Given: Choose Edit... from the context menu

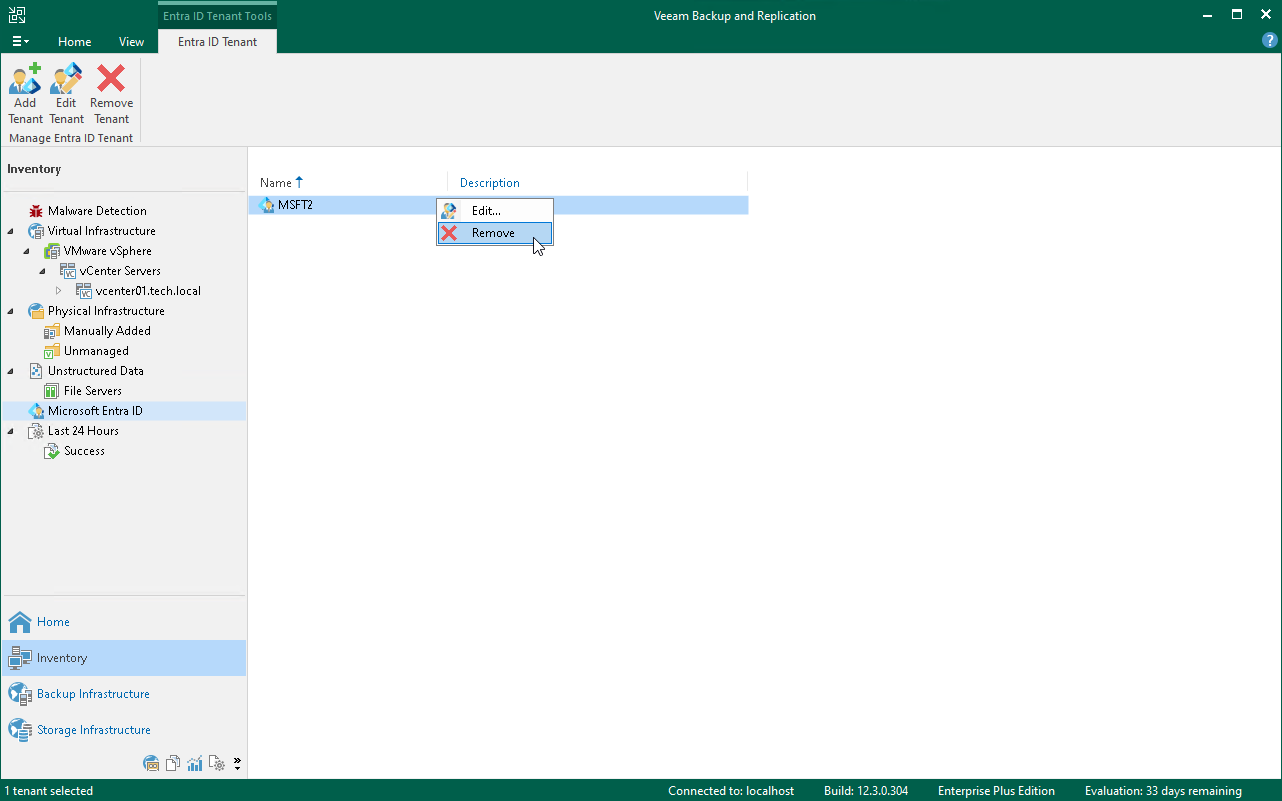Looking at the screenshot, I should click(495, 211).
